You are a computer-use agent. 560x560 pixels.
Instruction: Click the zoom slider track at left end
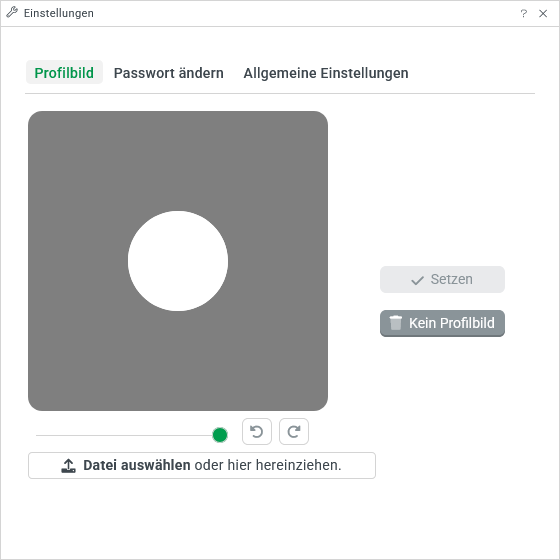coord(38,435)
